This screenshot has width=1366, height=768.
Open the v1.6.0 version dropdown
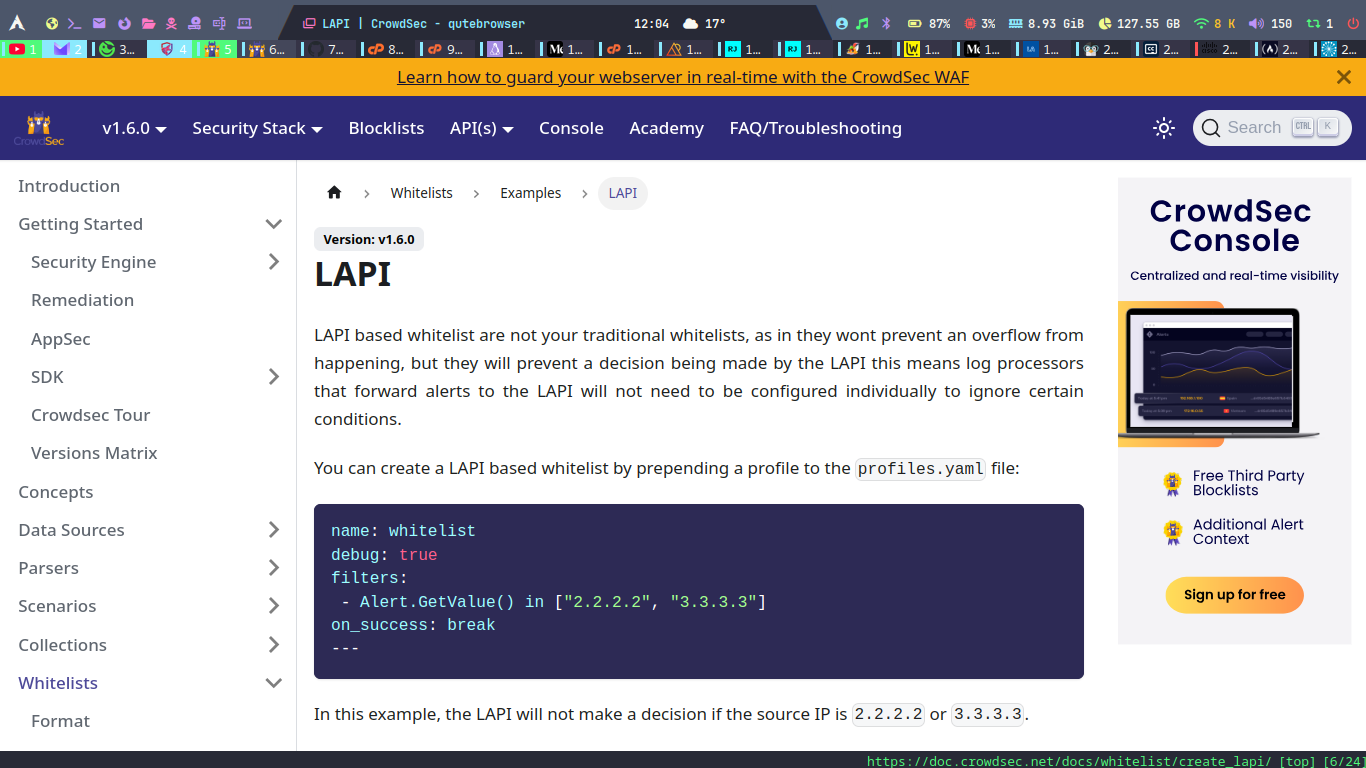(x=134, y=128)
